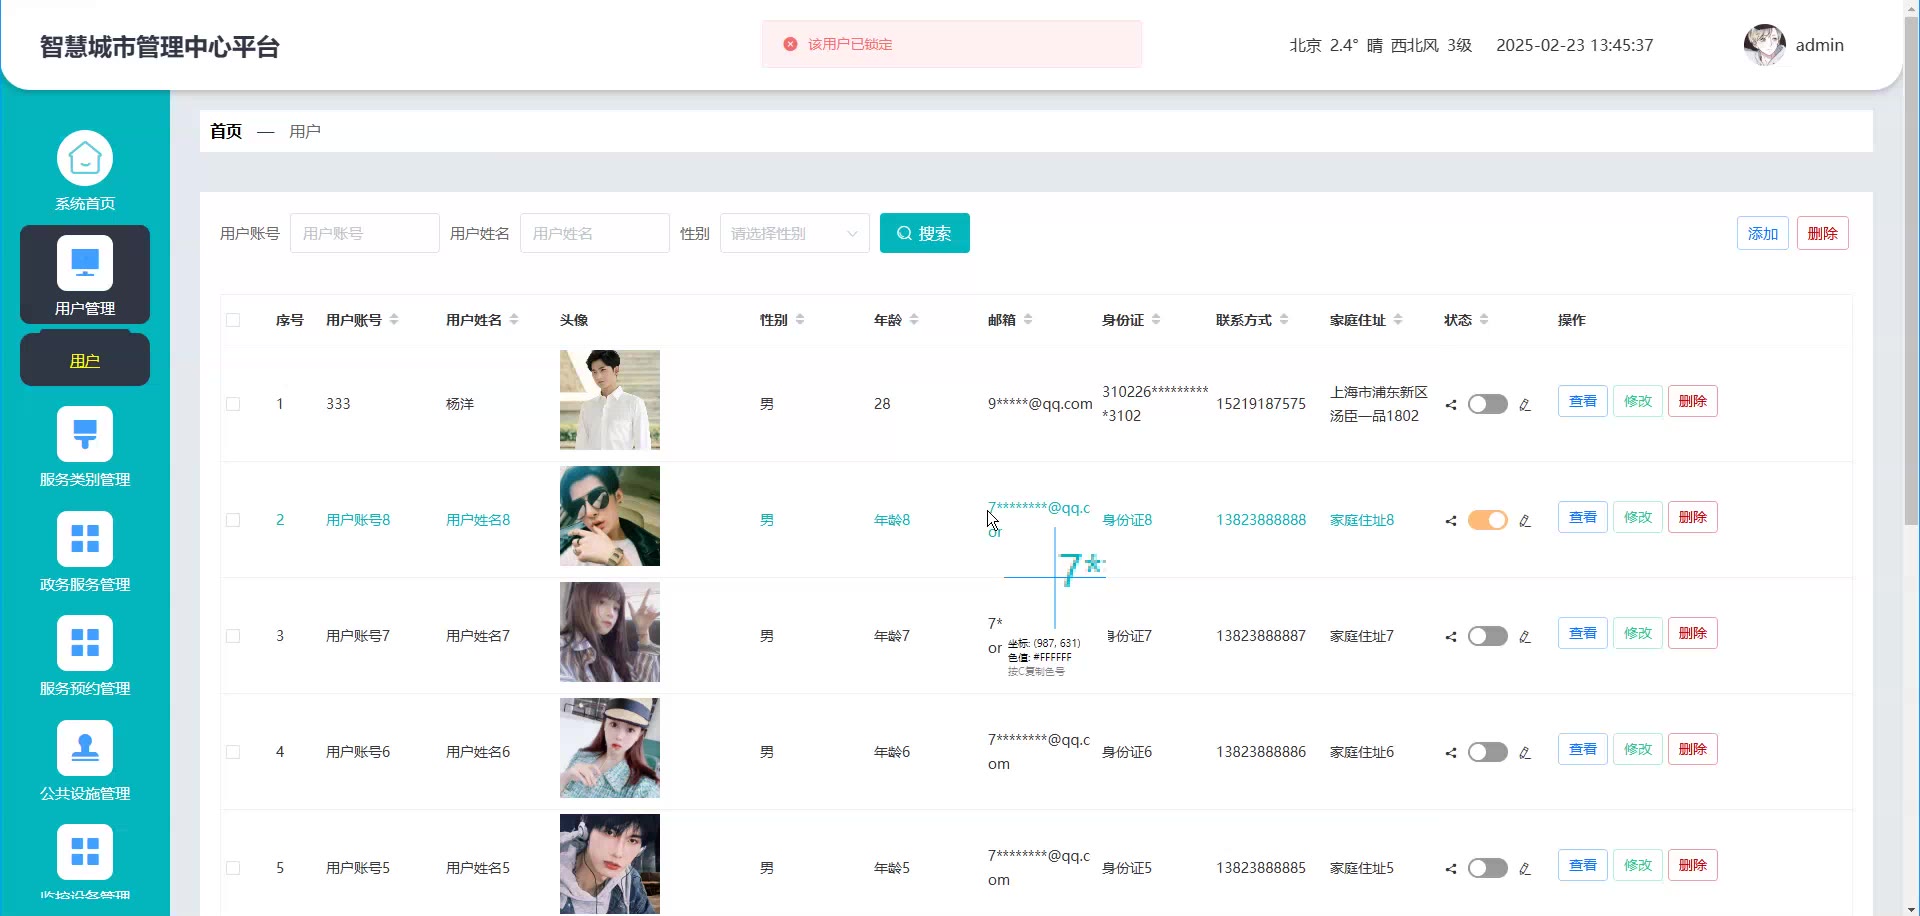
Task: Open the 政务服务管理 sidebar icon
Action: 85,540
